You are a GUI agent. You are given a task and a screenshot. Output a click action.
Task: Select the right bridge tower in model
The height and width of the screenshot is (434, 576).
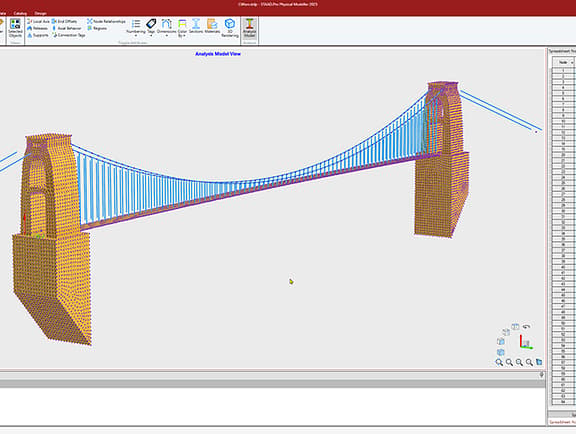442,160
